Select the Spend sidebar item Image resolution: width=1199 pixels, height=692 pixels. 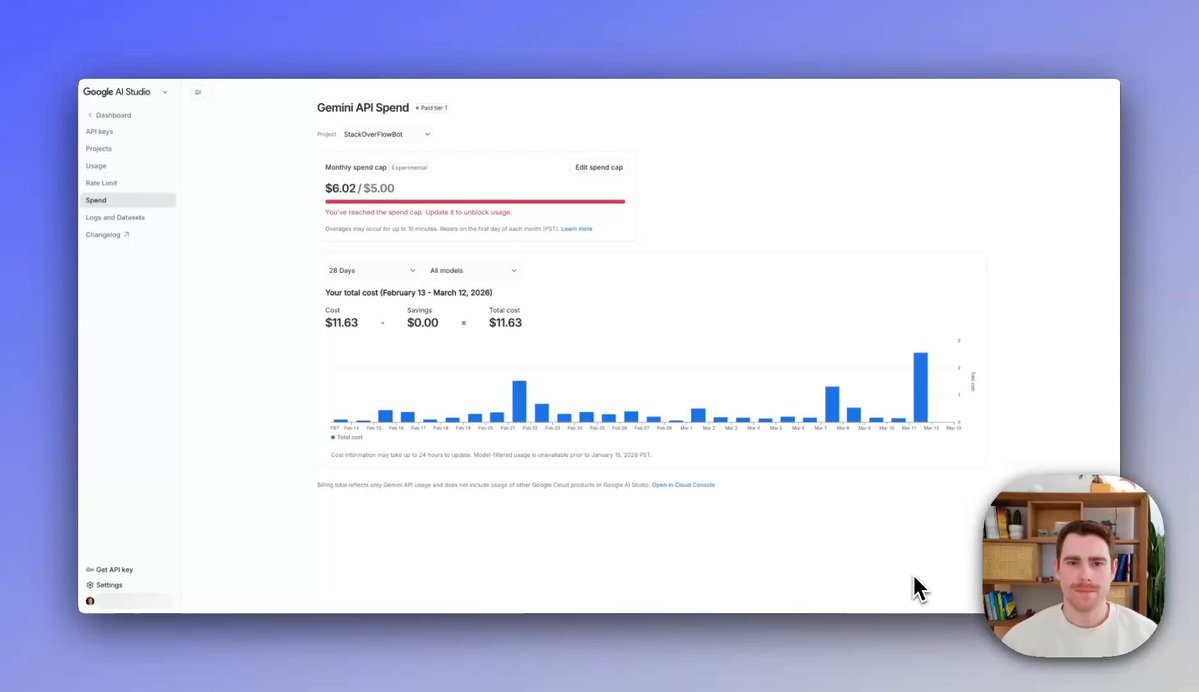point(128,200)
